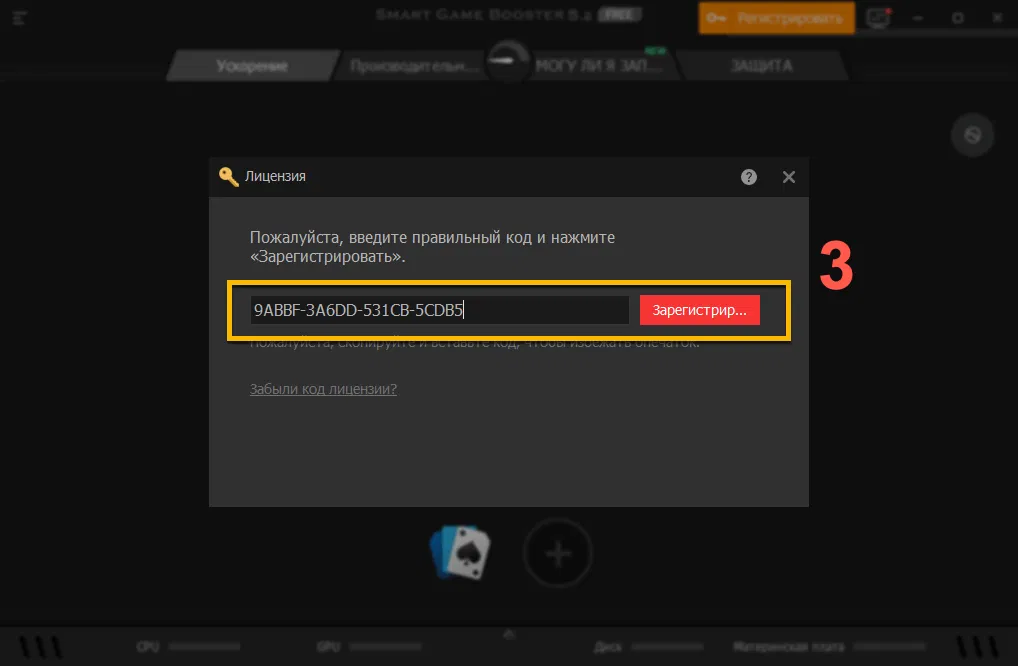Switch to the МОГУ ЛИ Я ЗАП... tab
1018x666 pixels.
tap(600, 66)
